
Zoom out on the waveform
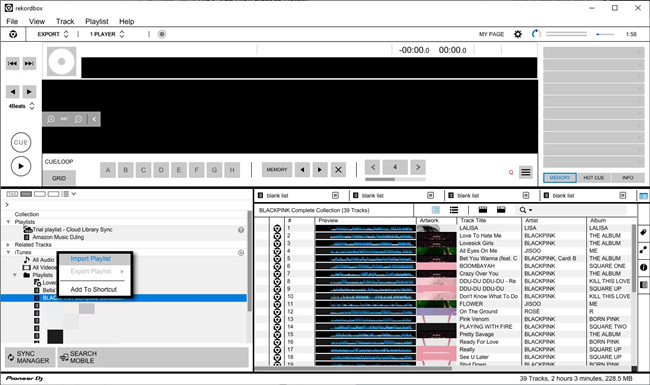pos(78,119)
